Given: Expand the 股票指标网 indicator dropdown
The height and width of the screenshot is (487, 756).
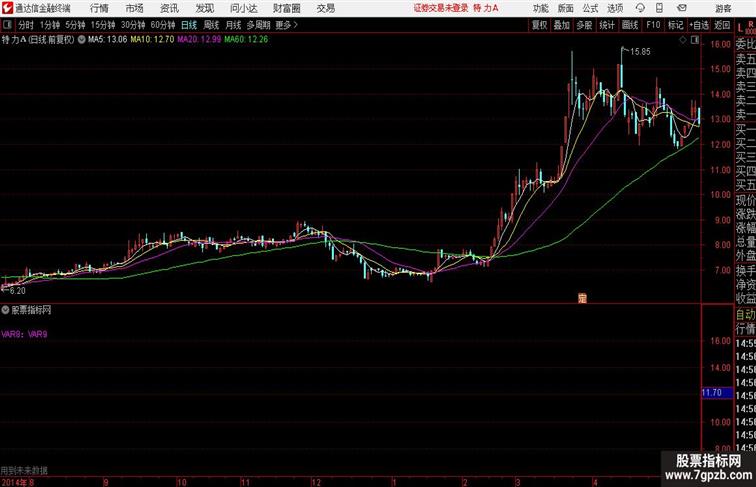Looking at the screenshot, I should point(5,310).
